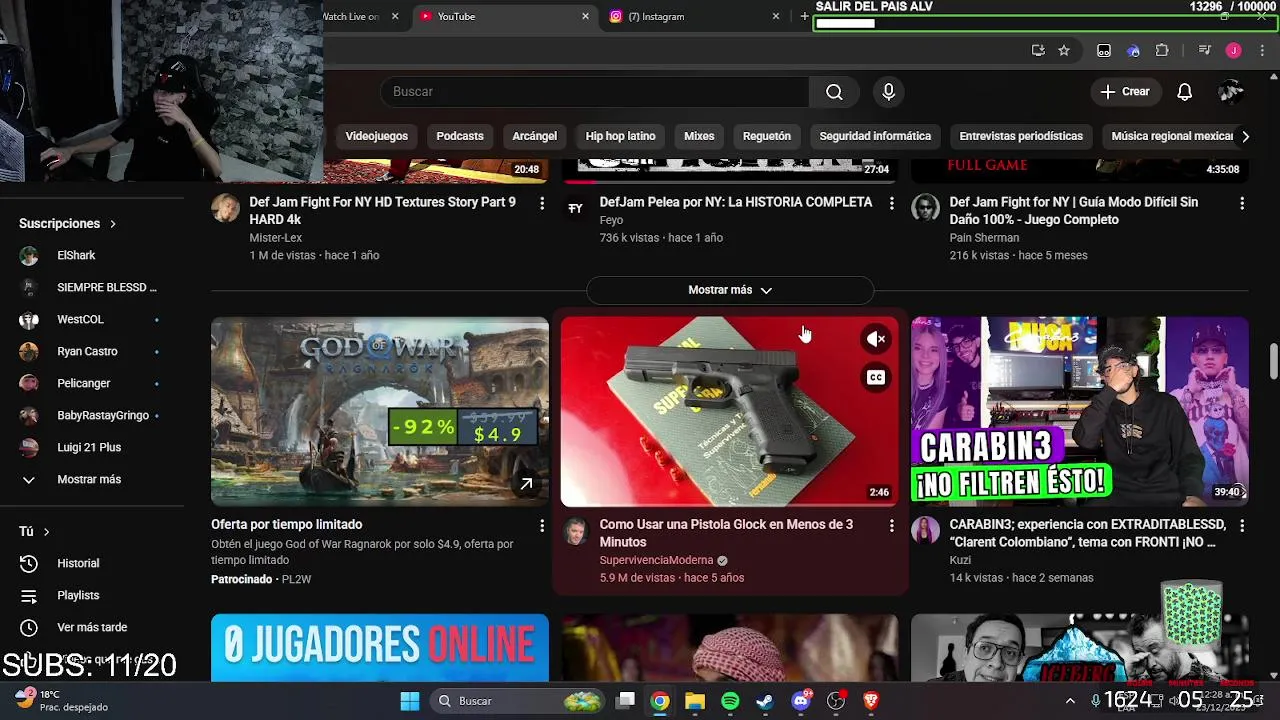Click the YouTube search input field
1280x720 pixels.
(595, 92)
